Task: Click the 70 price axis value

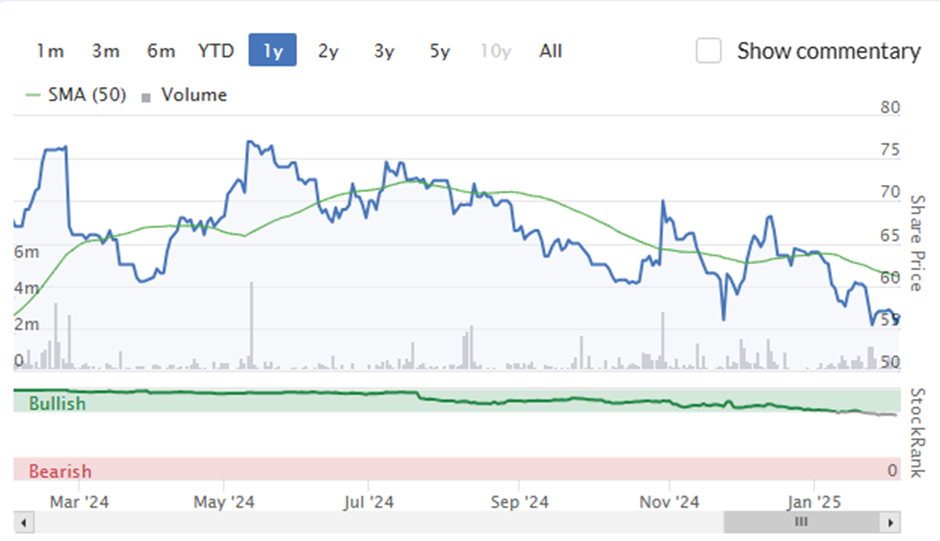Action: (890, 192)
